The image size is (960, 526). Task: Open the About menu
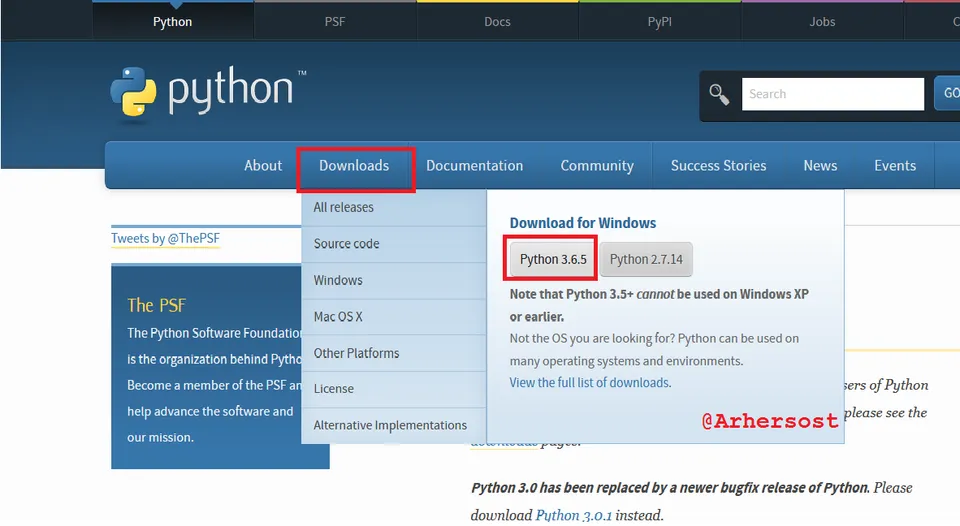pyautogui.click(x=263, y=165)
